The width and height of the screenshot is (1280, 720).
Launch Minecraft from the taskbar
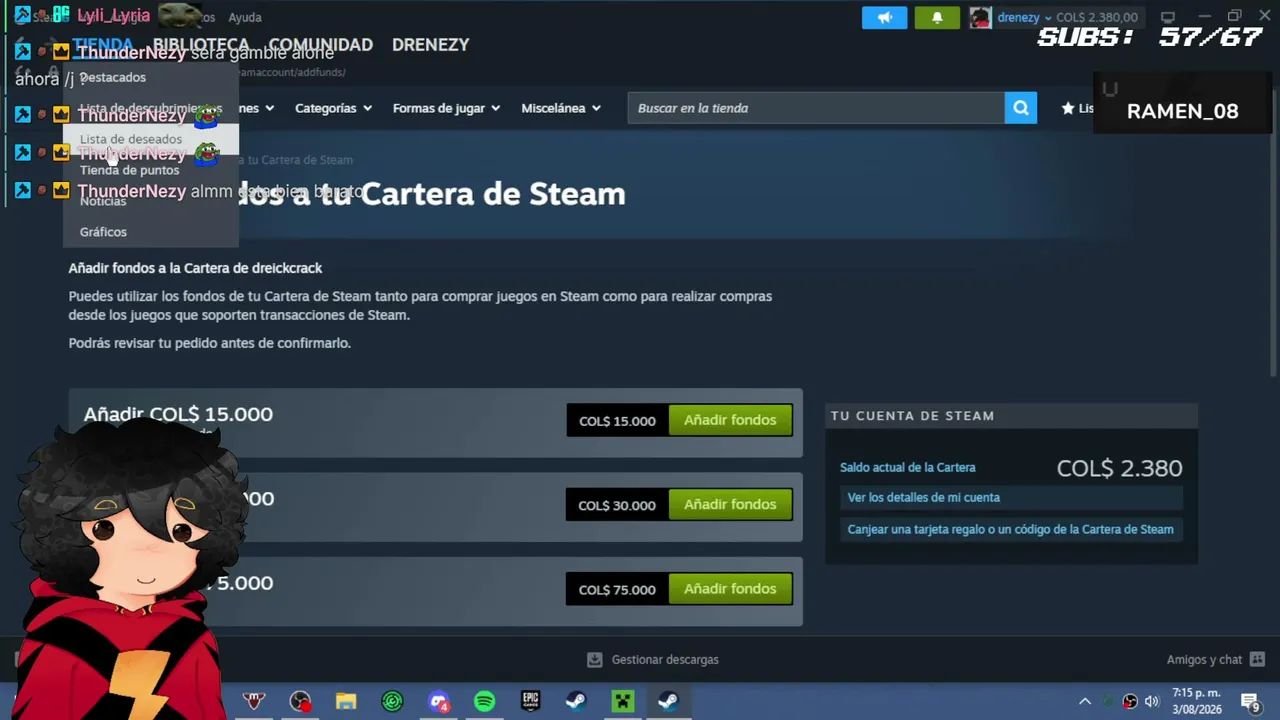[x=622, y=701]
